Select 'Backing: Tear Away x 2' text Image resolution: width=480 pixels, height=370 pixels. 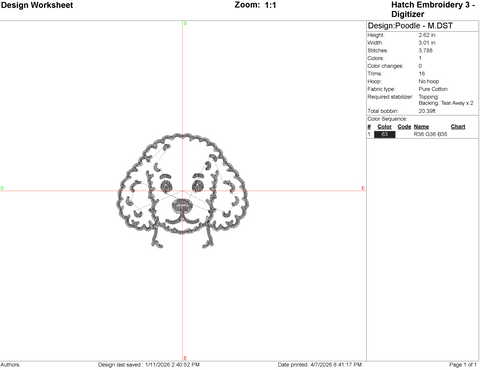tap(446, 103)
